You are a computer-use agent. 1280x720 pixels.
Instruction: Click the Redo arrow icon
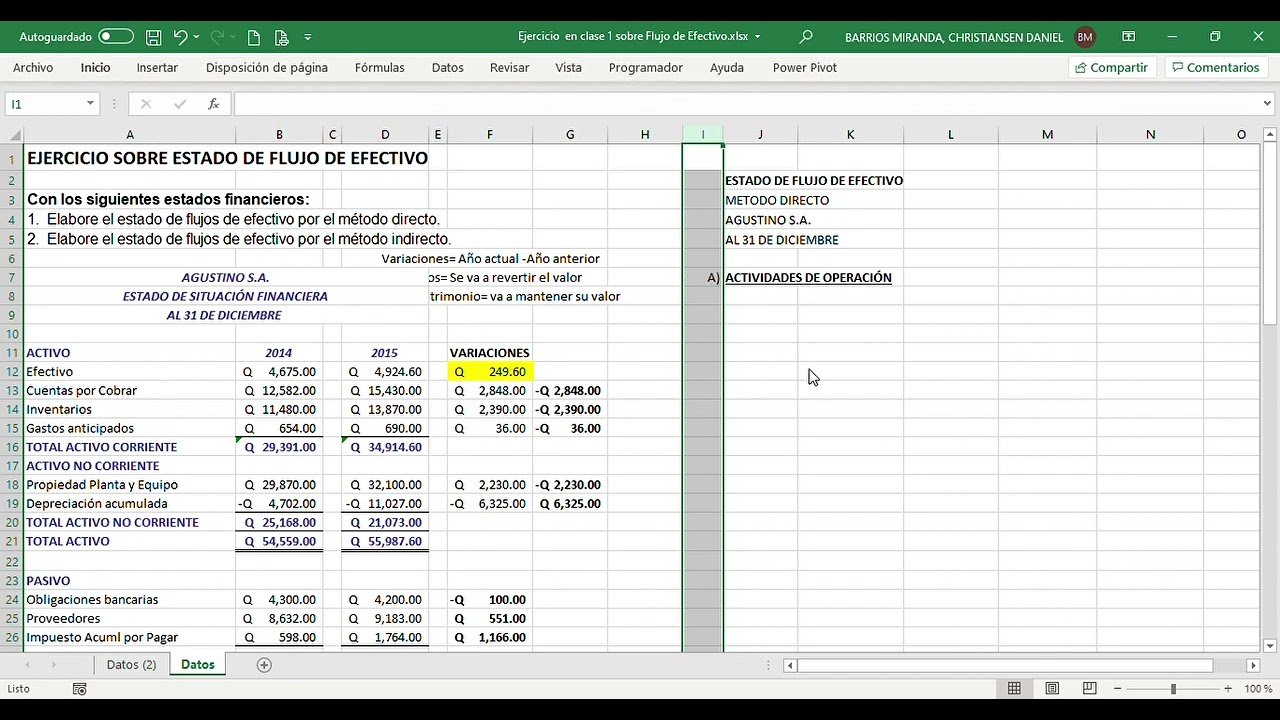point(216,37)
